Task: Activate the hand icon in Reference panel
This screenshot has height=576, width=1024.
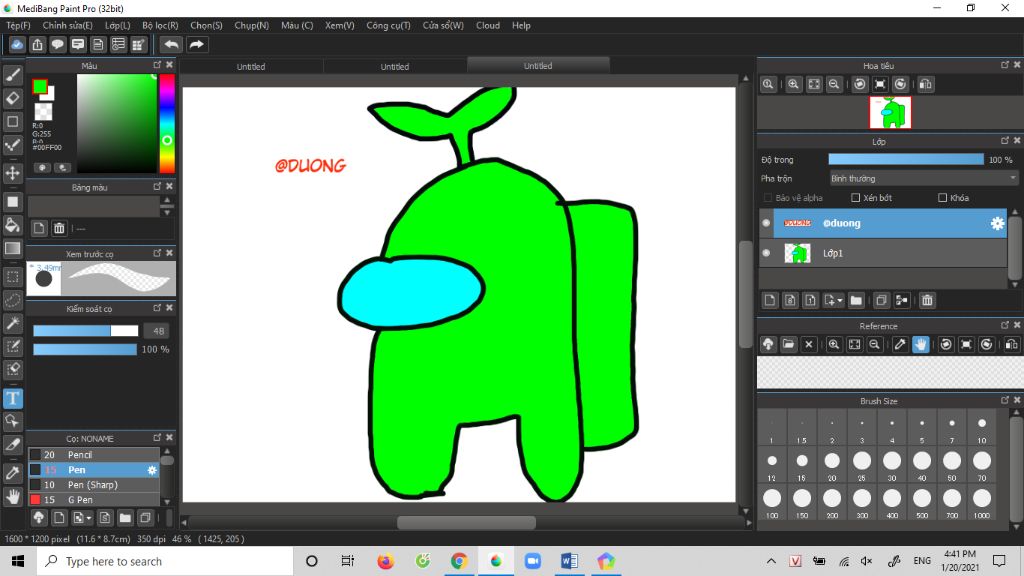Action: 920,344
